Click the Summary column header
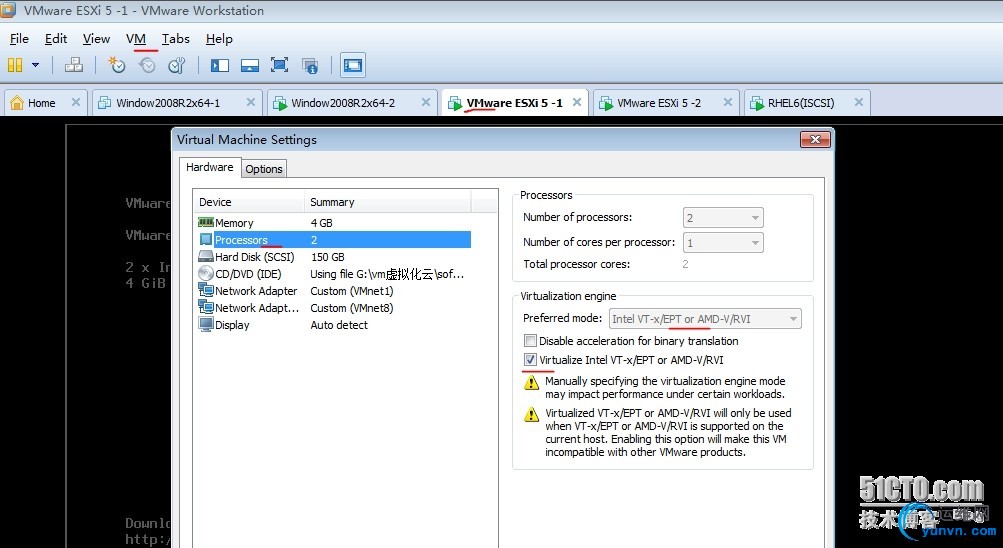The image size is (1003, 548). [388, 202]
